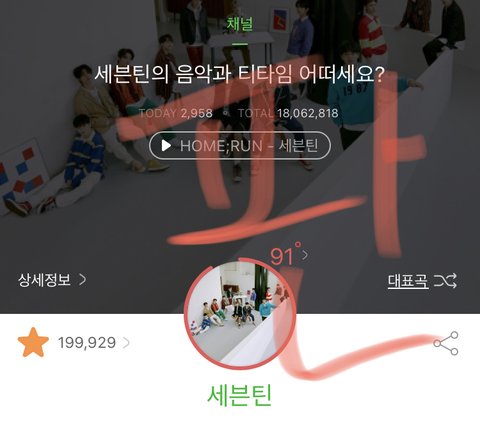The image size is (480, 426).
Task: Play HOME;RUN - 세븐틴 track
Action: click(x=240, y=146)
